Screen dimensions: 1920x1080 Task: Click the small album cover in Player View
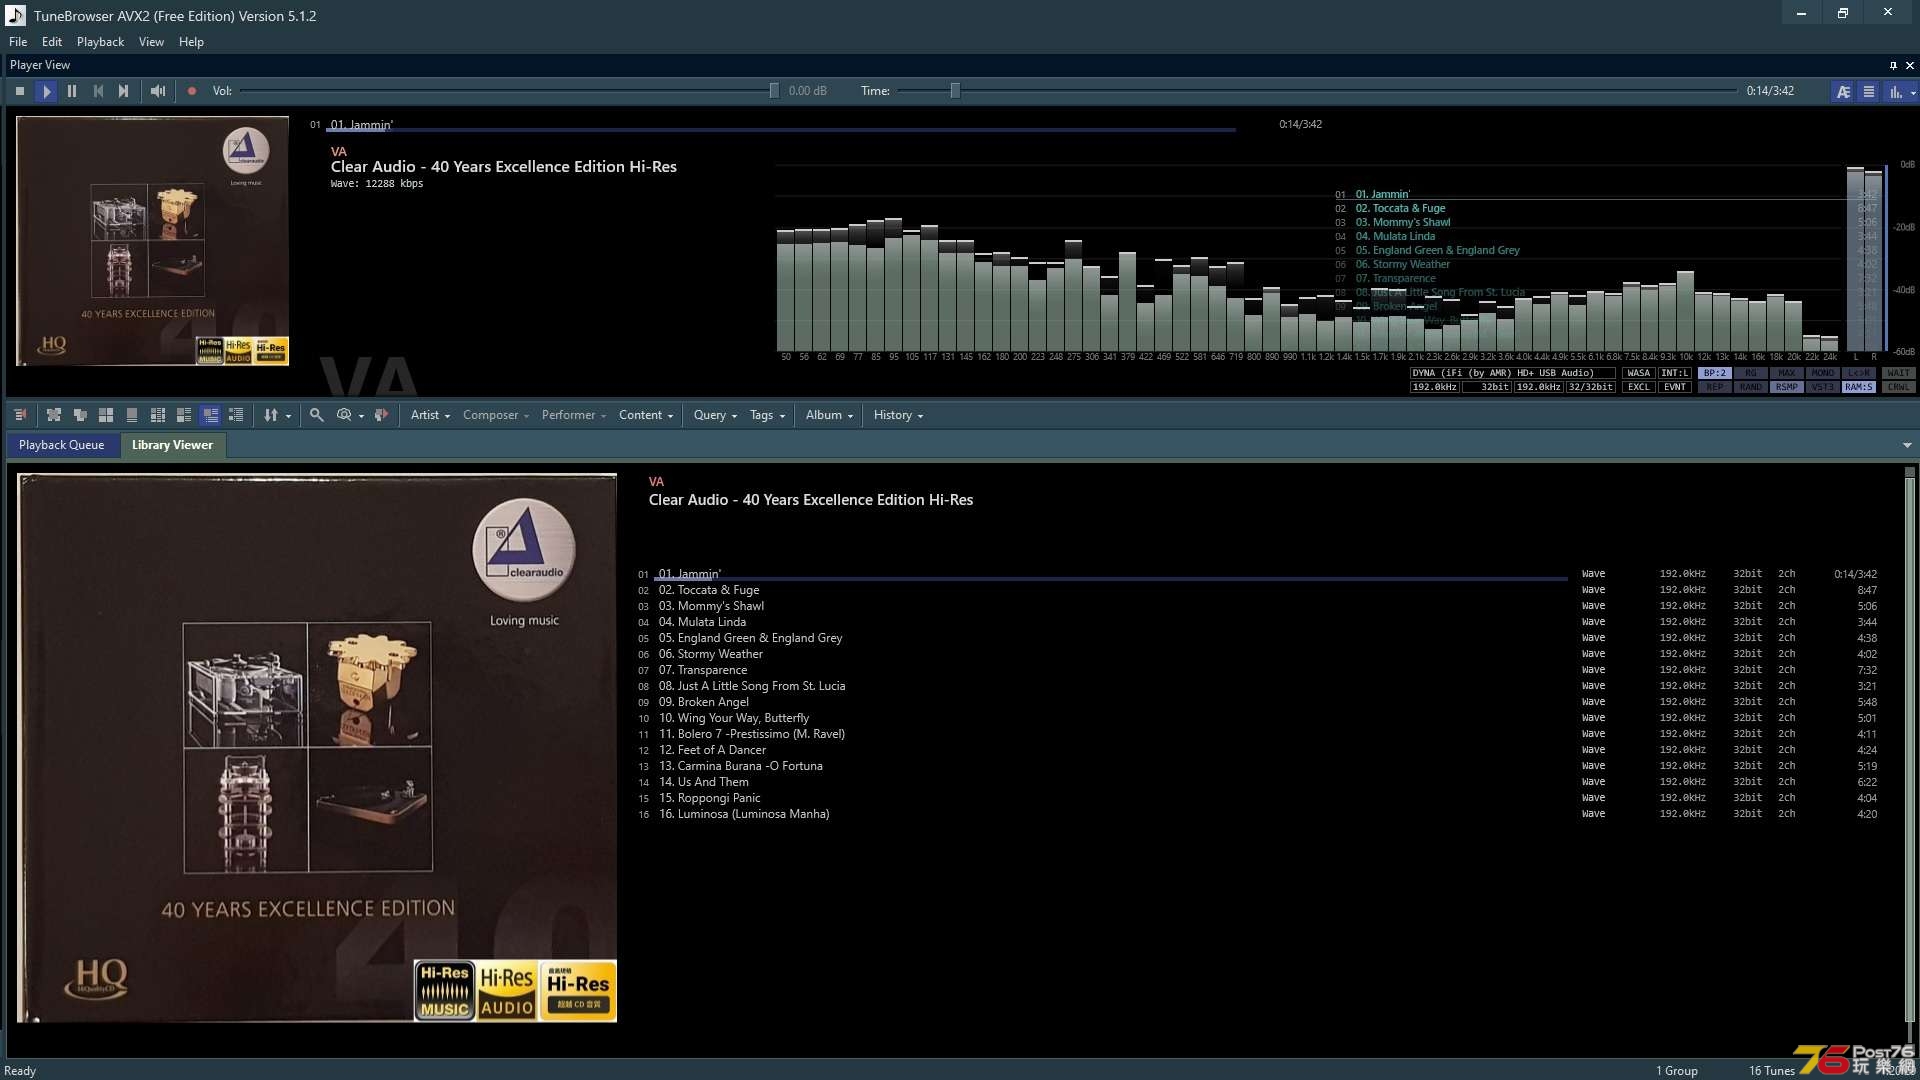pos(153,241)
